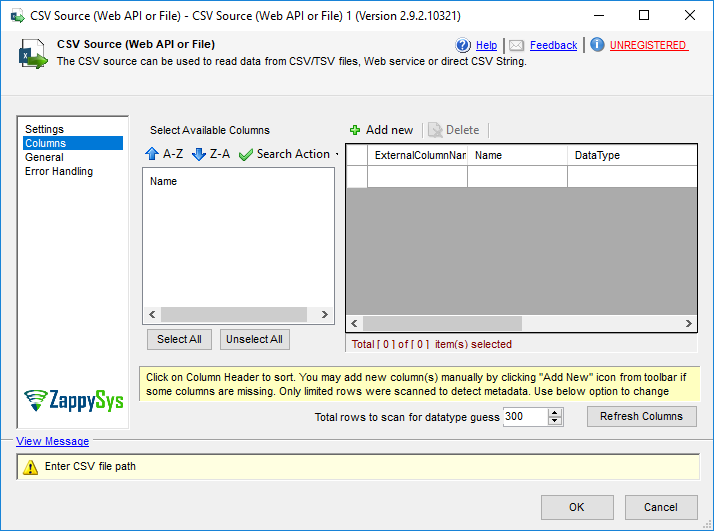This screenshot has width=714, height=531.
Task: Click the 'Enter CSV file path' message
Action: (90, 466)
